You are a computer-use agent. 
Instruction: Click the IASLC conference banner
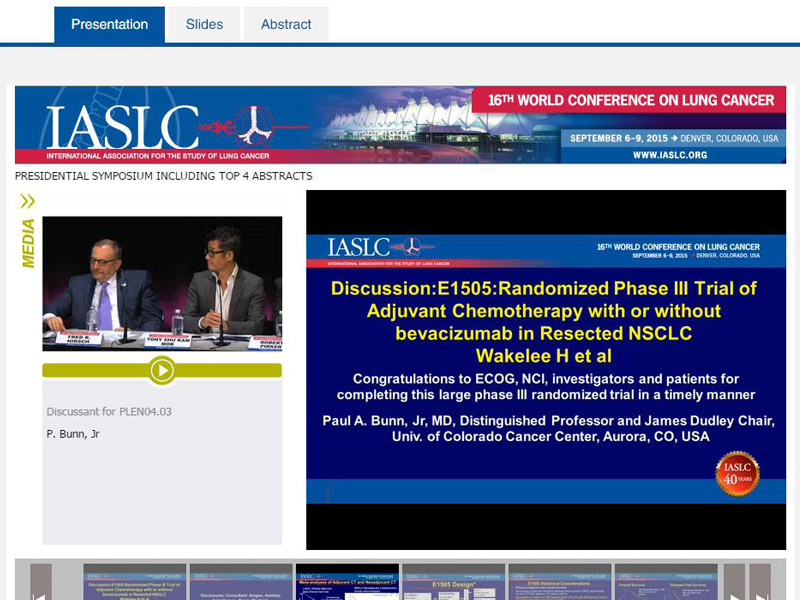point(400,124)
